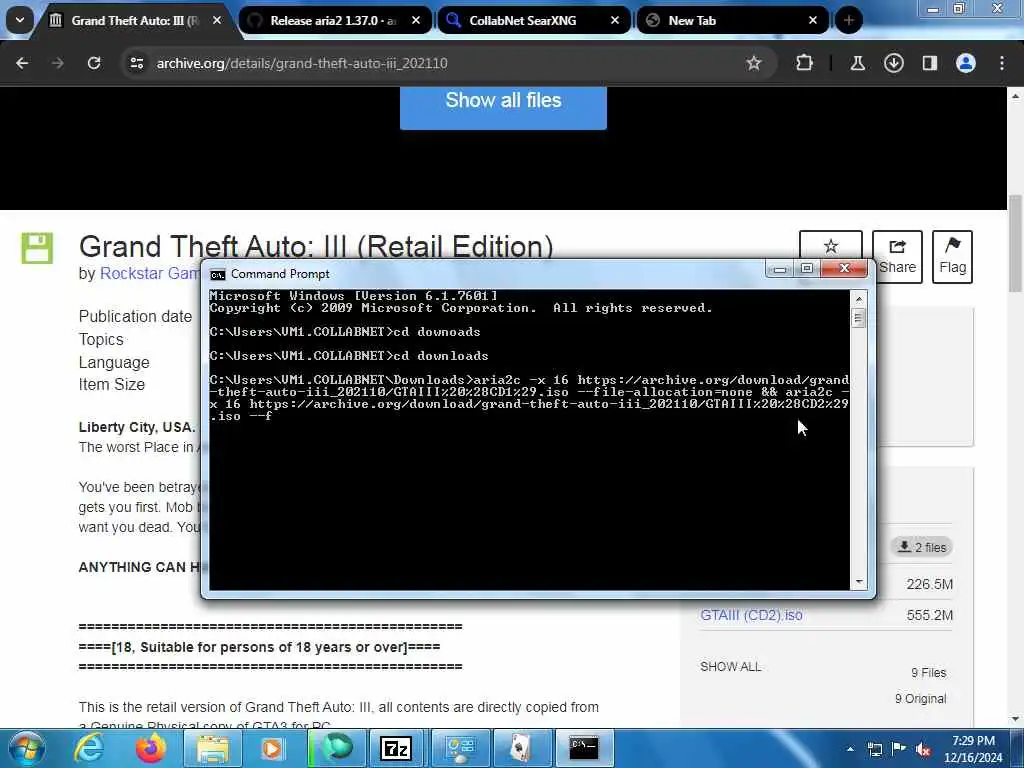This screenshot has height=768, width=1024.
Task: Launch Internet Explorer from taskbar
Action: click(89, 748)
